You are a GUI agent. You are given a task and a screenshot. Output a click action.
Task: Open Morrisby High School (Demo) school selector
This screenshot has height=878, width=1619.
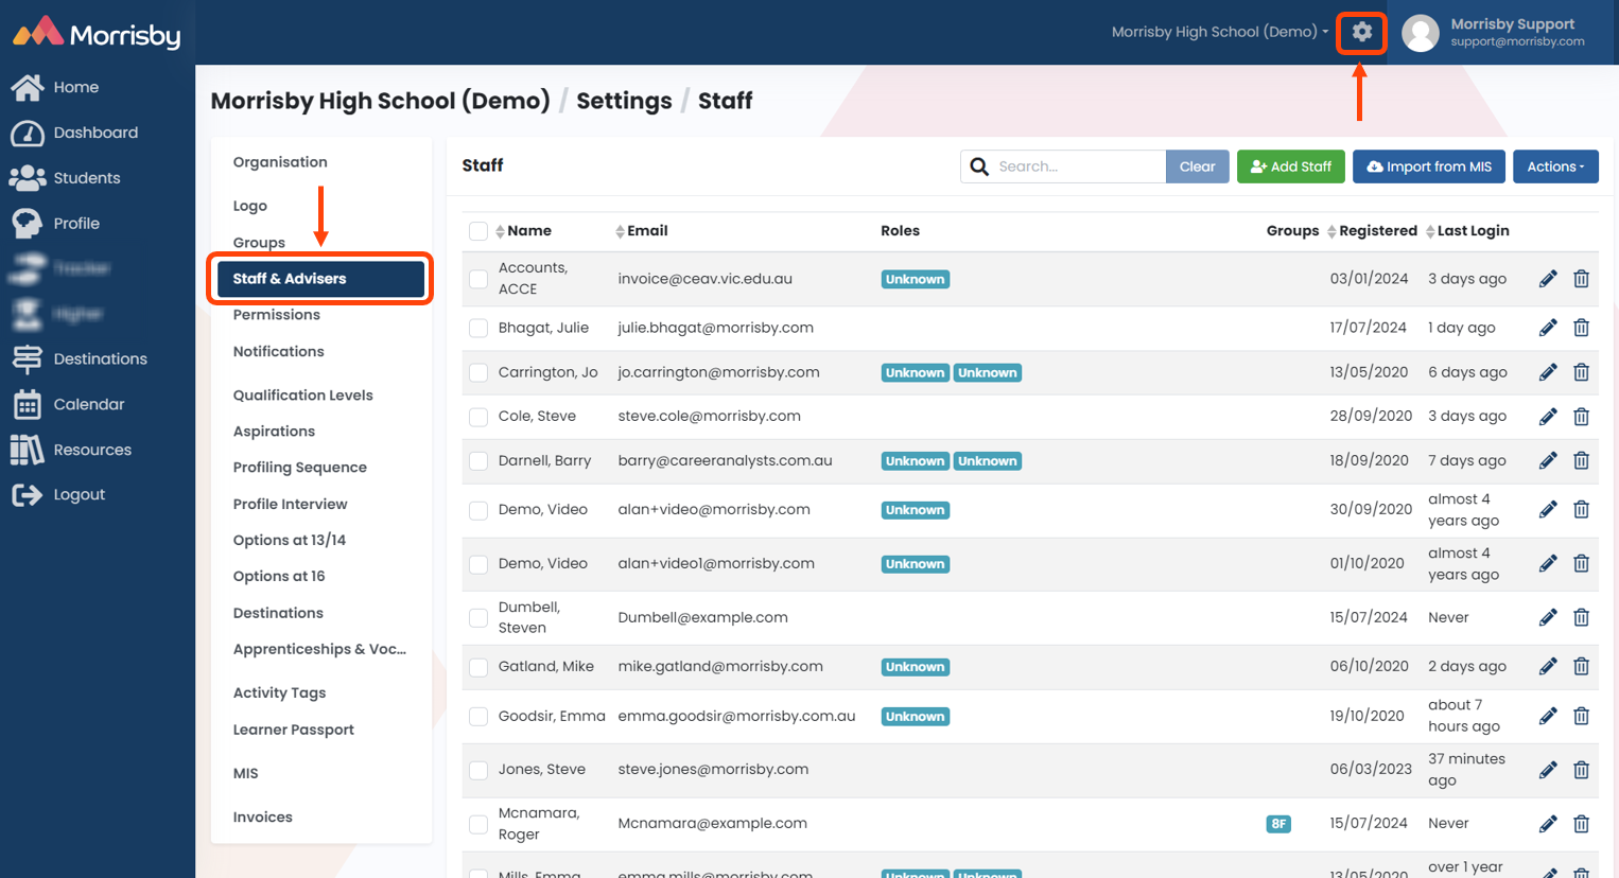pos(1220,32)
